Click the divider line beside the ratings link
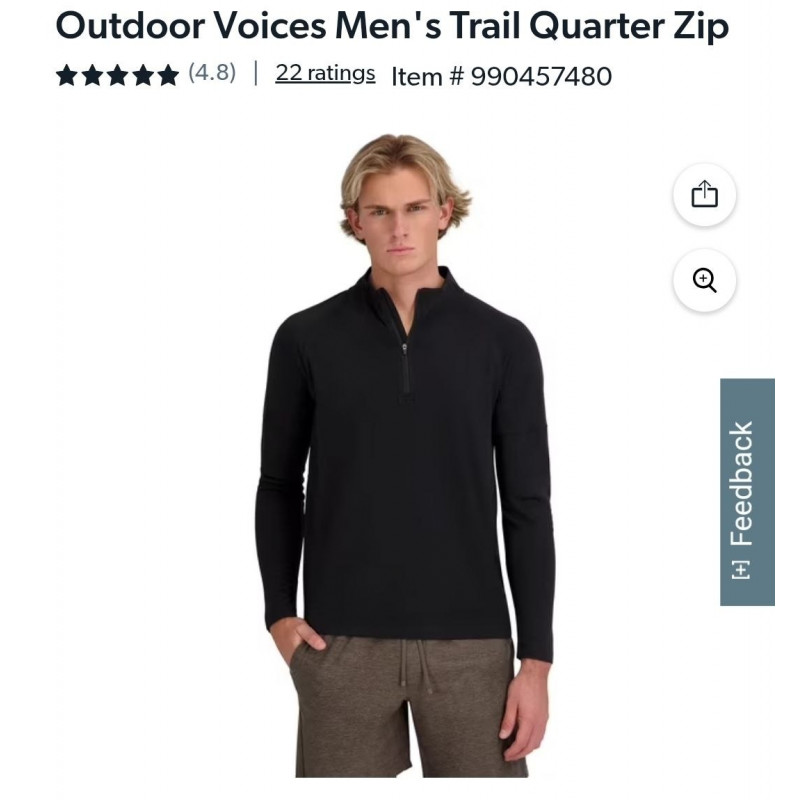The image size is (800, 800). click(256, 73)
